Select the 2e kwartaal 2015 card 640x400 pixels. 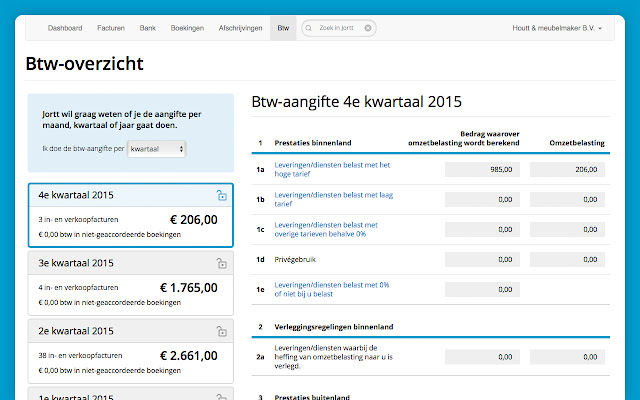131,351
